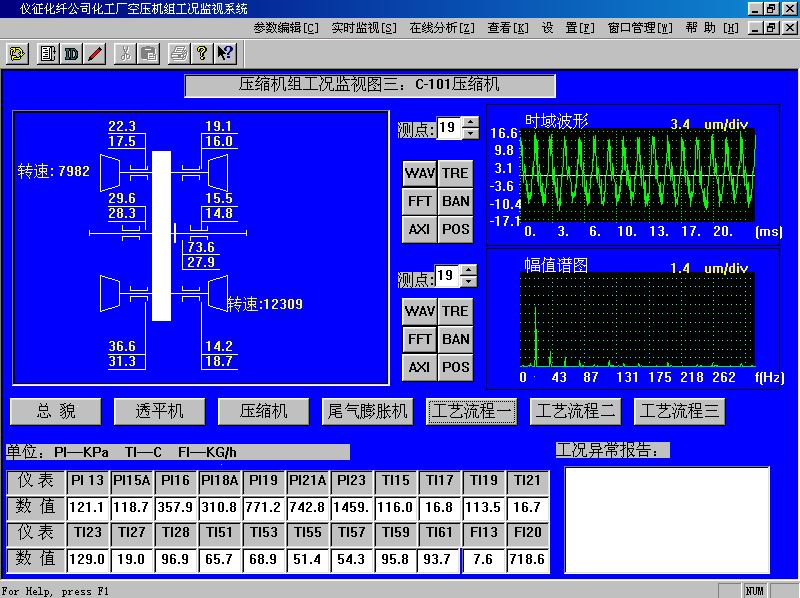
Task: Click the lower 测点 number input field
Action: click(448, 276)
